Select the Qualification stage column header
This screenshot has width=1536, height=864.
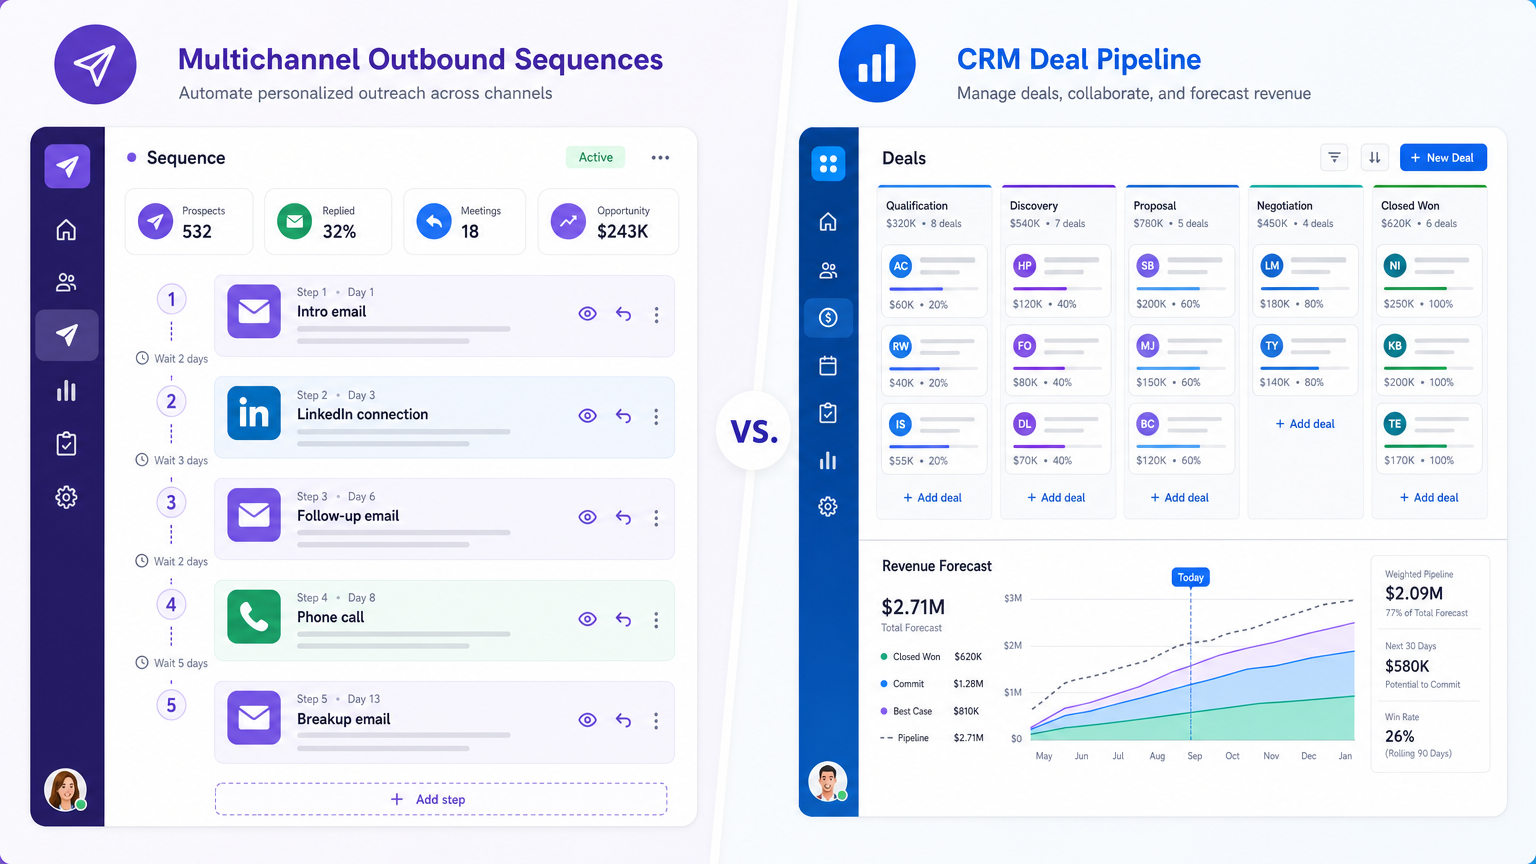click(934, 213)
